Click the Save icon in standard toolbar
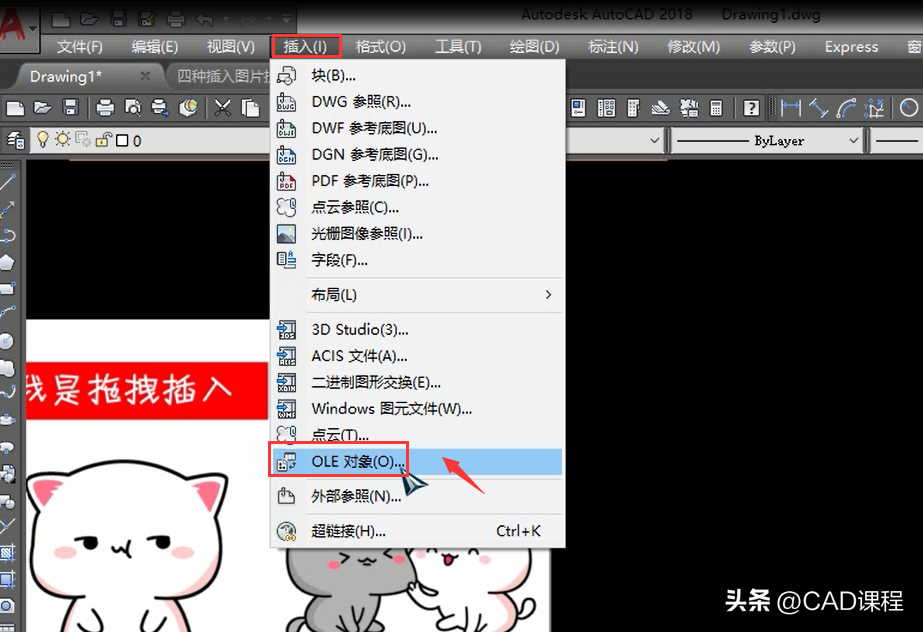923x632 pixels. 71,108
